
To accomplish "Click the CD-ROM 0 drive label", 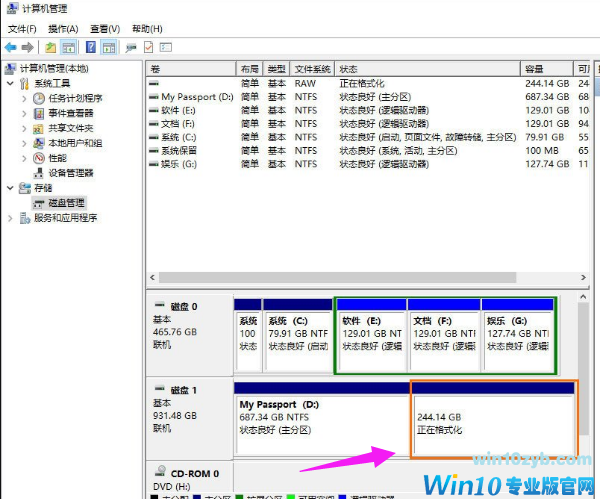I will (194, 473).
